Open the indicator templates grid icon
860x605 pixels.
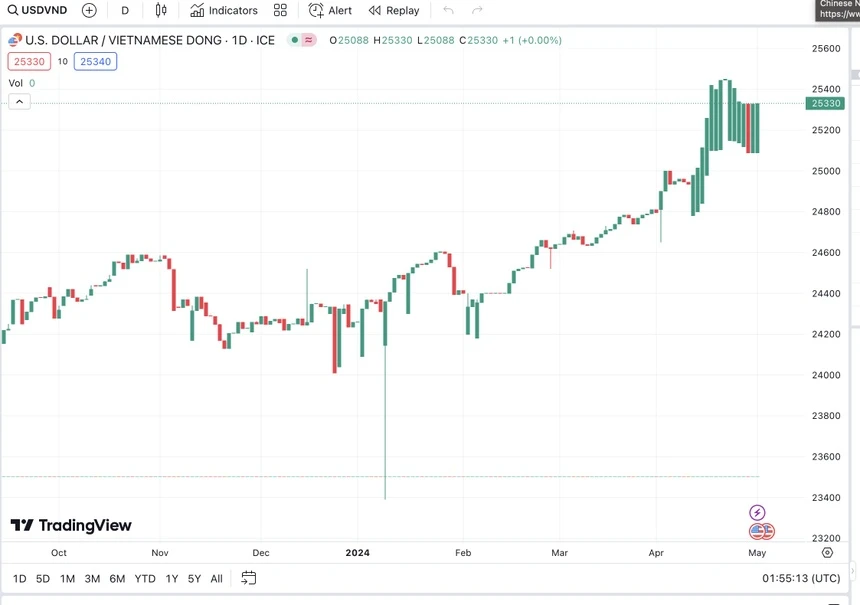[280, 10]
